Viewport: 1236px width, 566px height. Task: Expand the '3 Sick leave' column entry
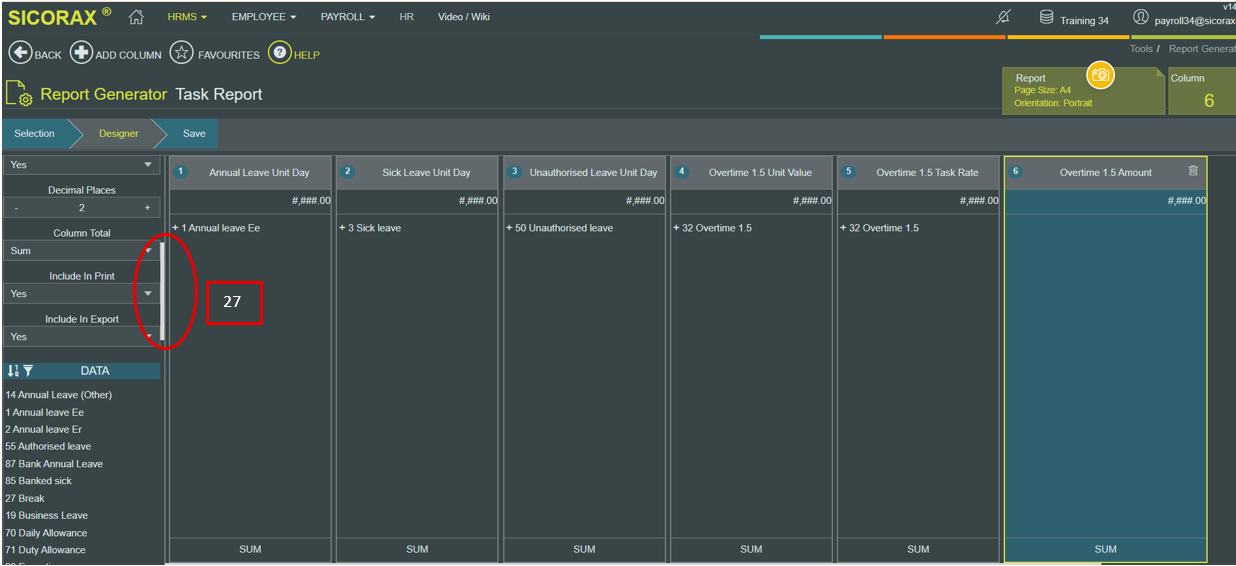click(342, 228)
